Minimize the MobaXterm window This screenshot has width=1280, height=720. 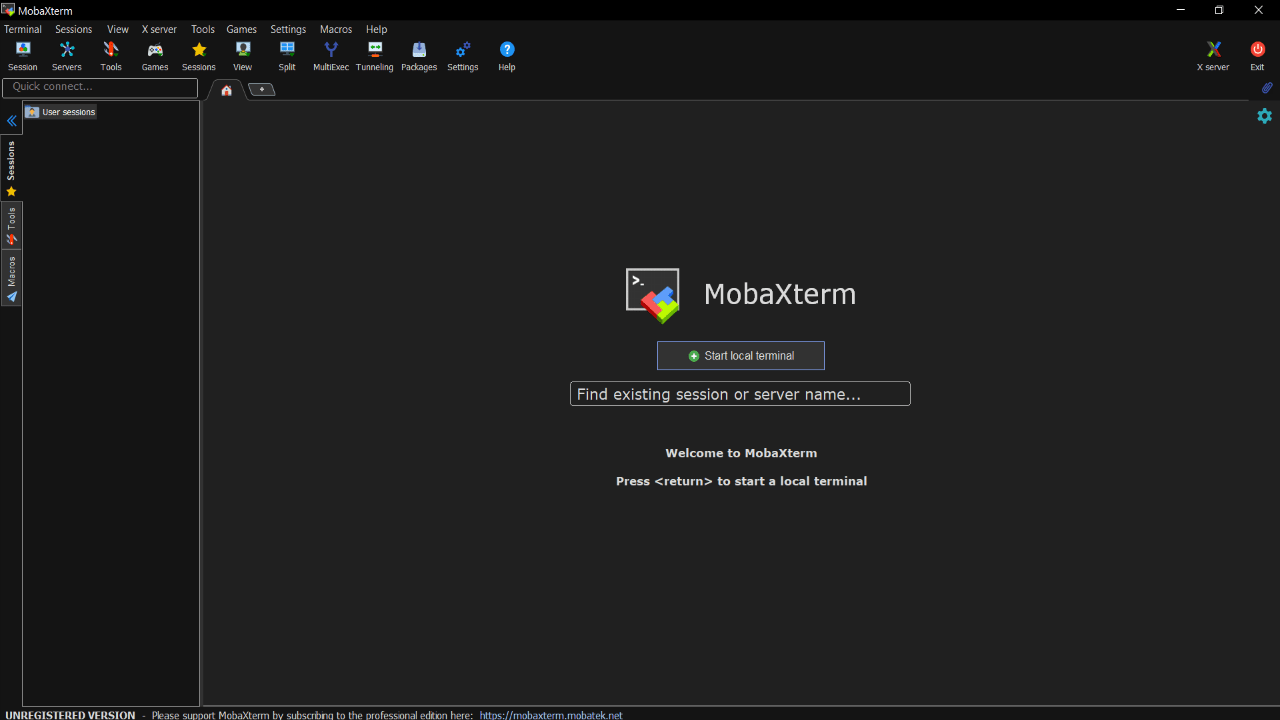[x=1181, y=10]
